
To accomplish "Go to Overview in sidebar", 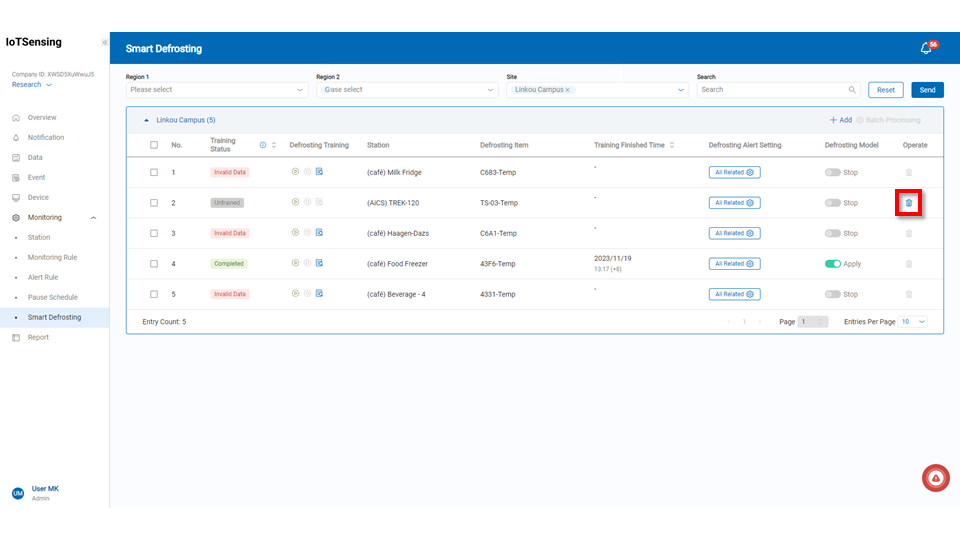I will pos(42,118).
